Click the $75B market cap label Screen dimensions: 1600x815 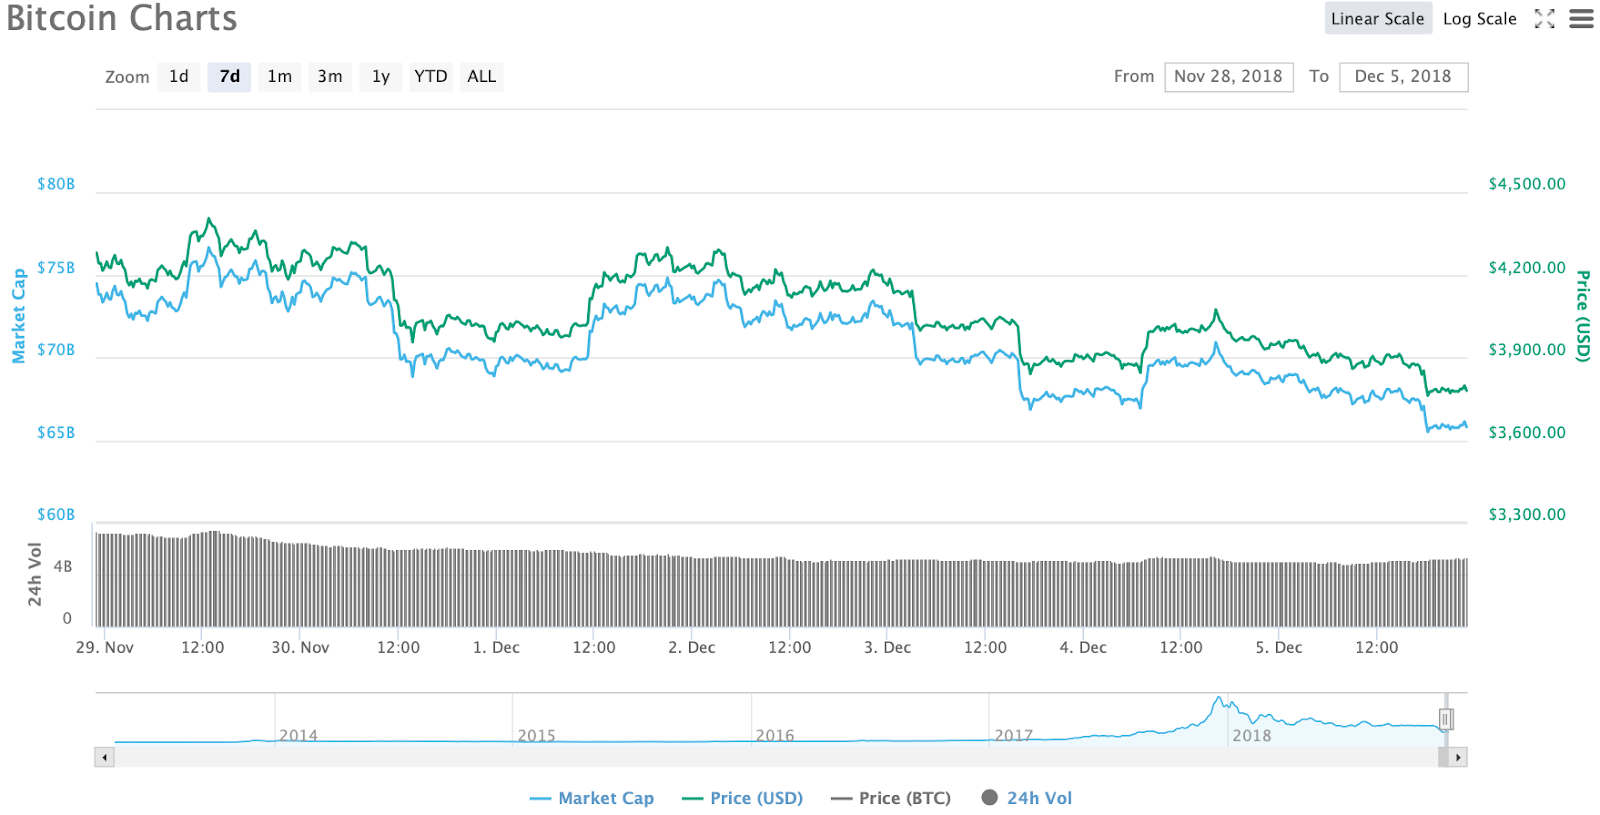pyautogui.click(x=56, y=268)
